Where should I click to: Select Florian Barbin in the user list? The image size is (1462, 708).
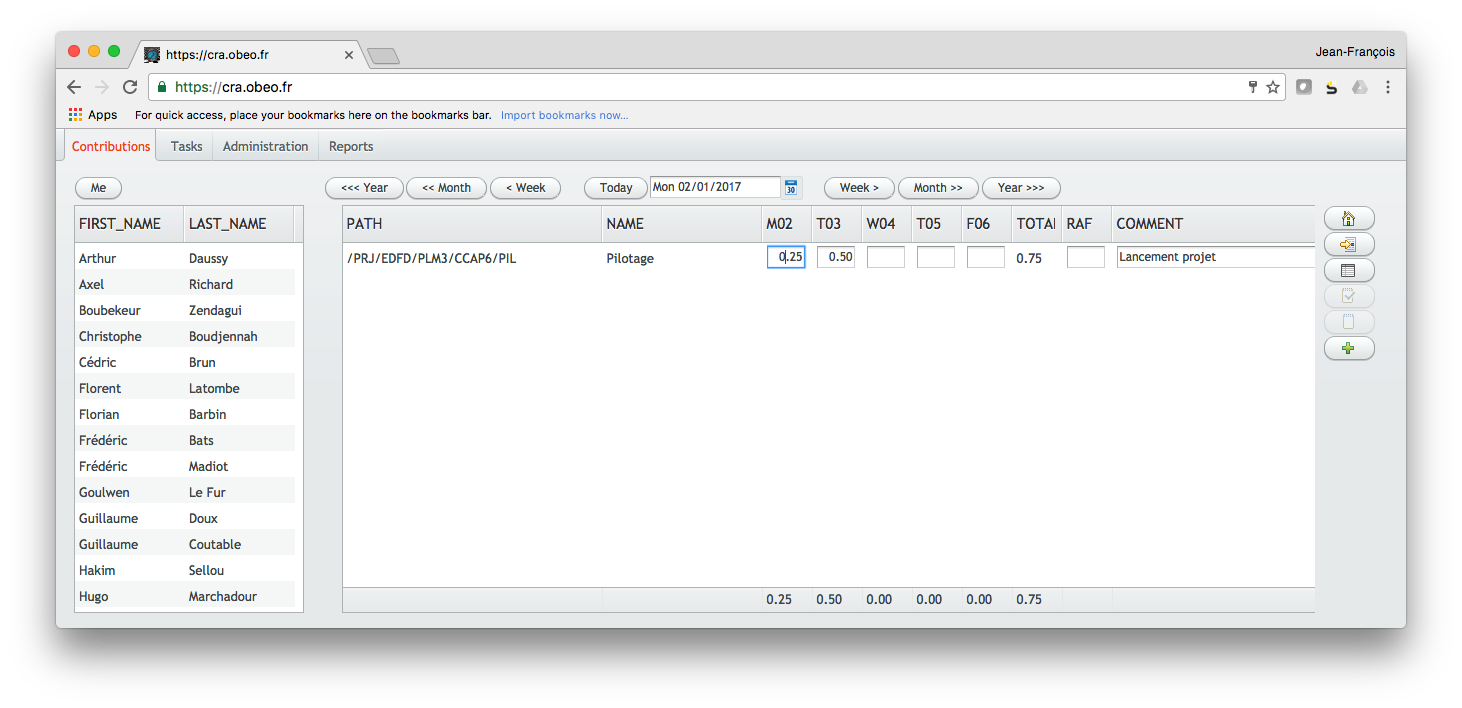click(185, 414)
